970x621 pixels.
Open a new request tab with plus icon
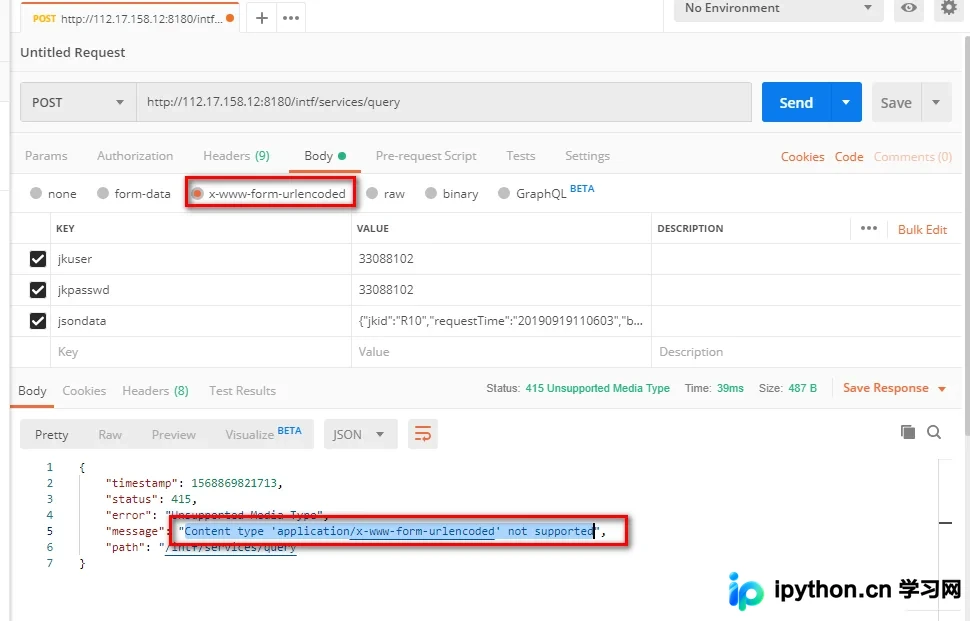tap(262, 18)
